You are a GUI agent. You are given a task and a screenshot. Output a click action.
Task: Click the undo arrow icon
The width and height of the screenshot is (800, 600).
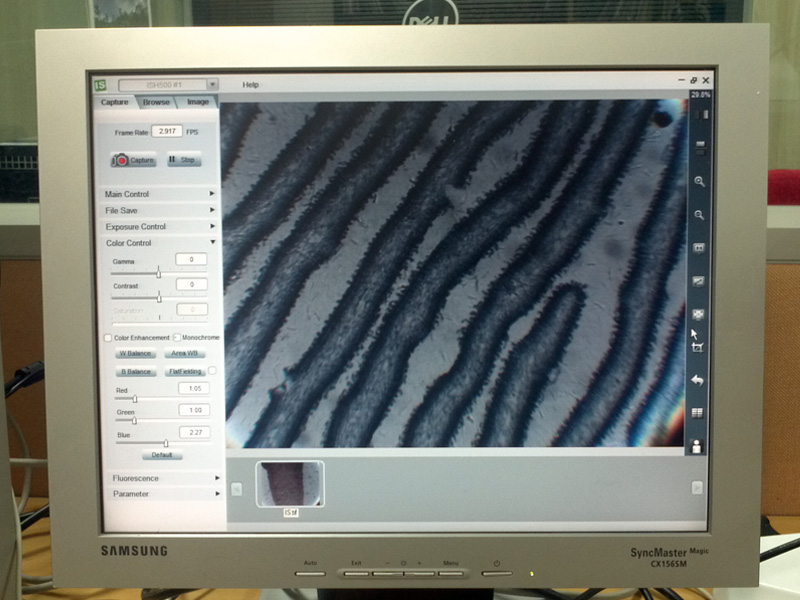point(698,380)
